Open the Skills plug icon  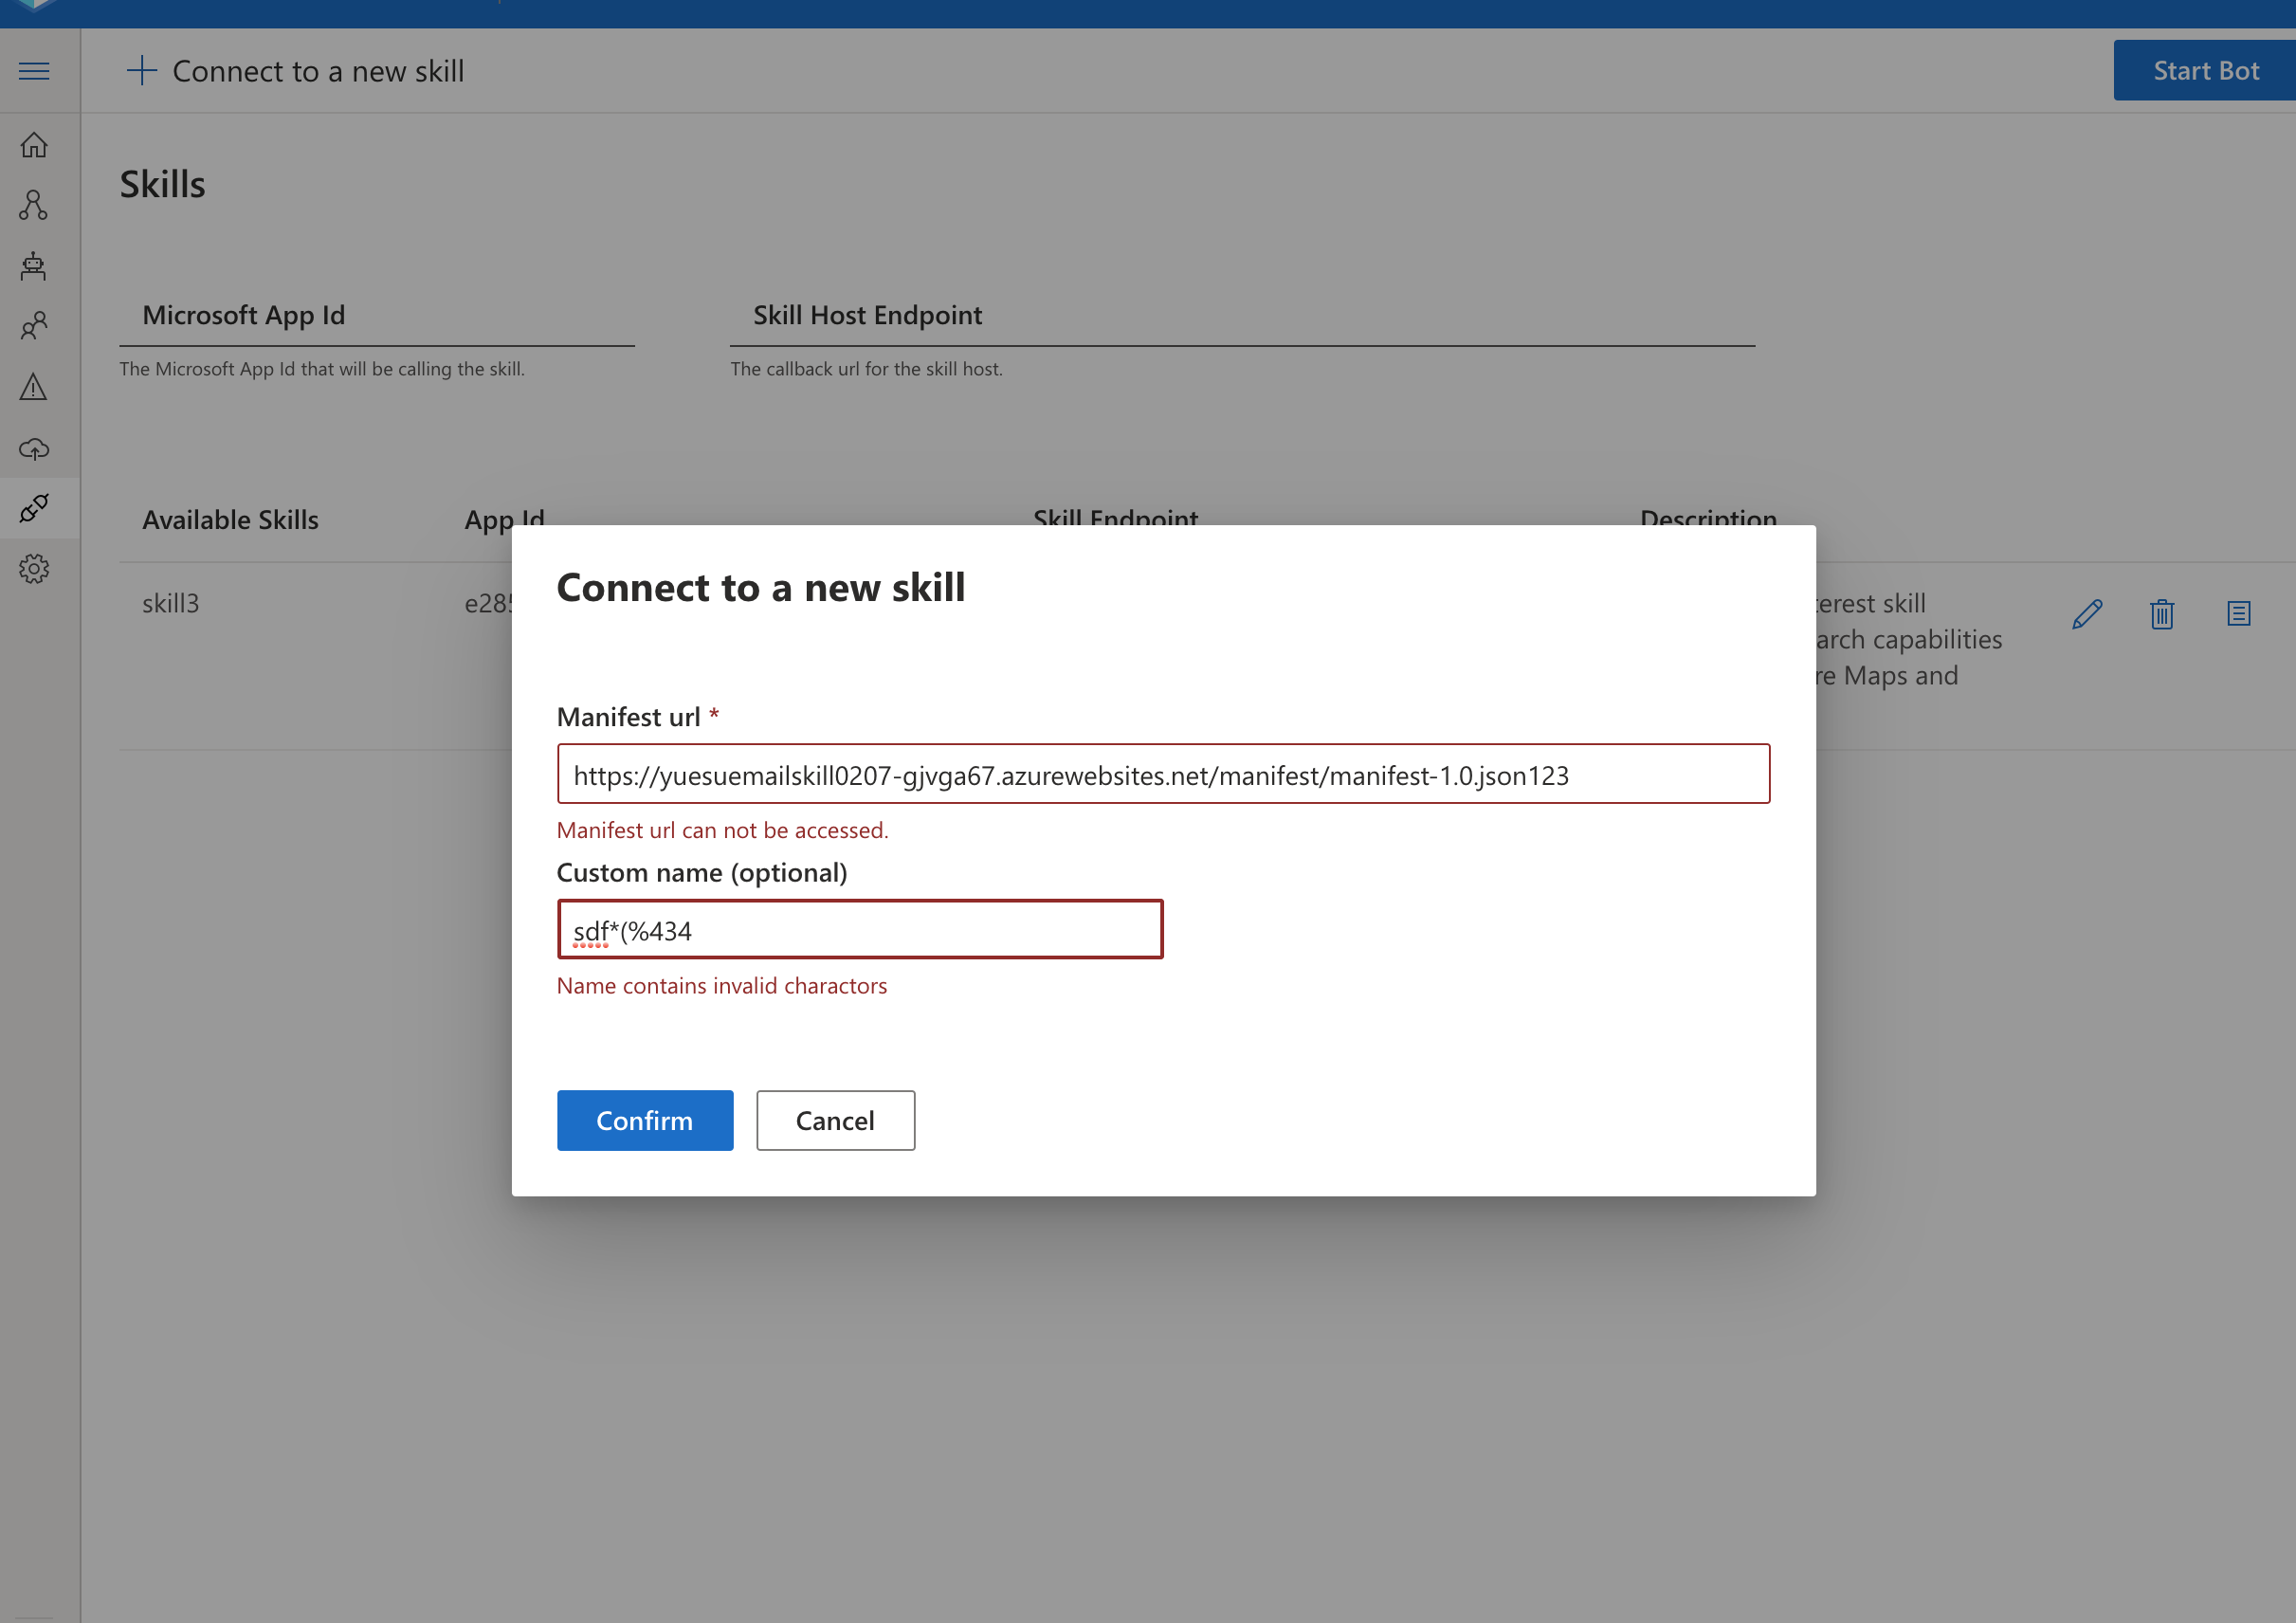click(34, 508)
